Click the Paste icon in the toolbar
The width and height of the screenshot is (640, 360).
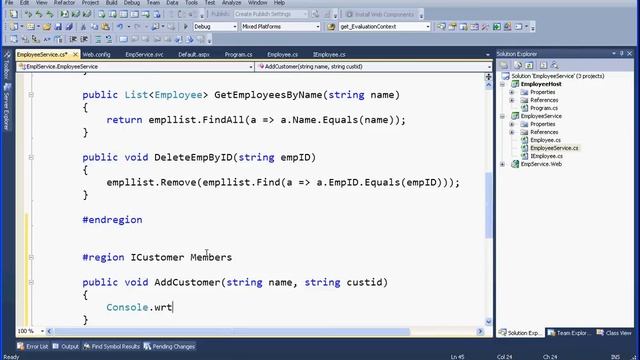[x=105, y=27]
